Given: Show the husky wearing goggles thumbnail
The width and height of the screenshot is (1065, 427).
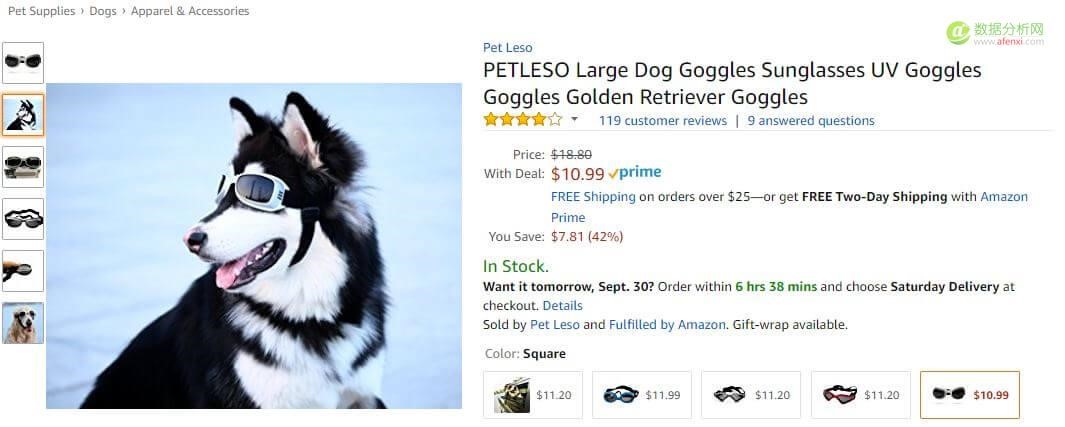Looking at the screenshot, I should coord(22,114).
